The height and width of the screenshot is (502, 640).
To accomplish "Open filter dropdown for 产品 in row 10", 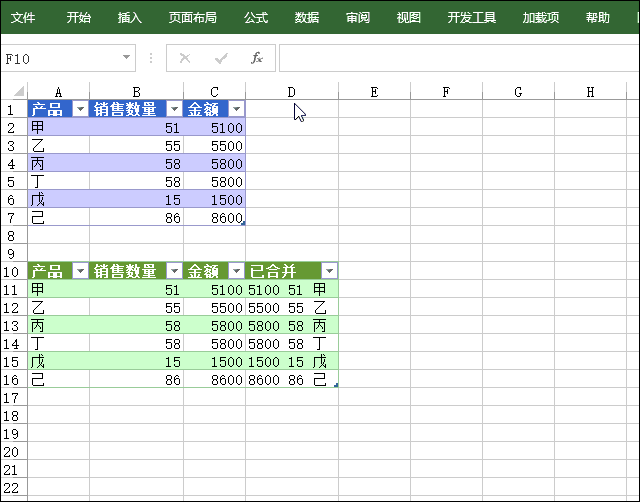I will [80, 271].
